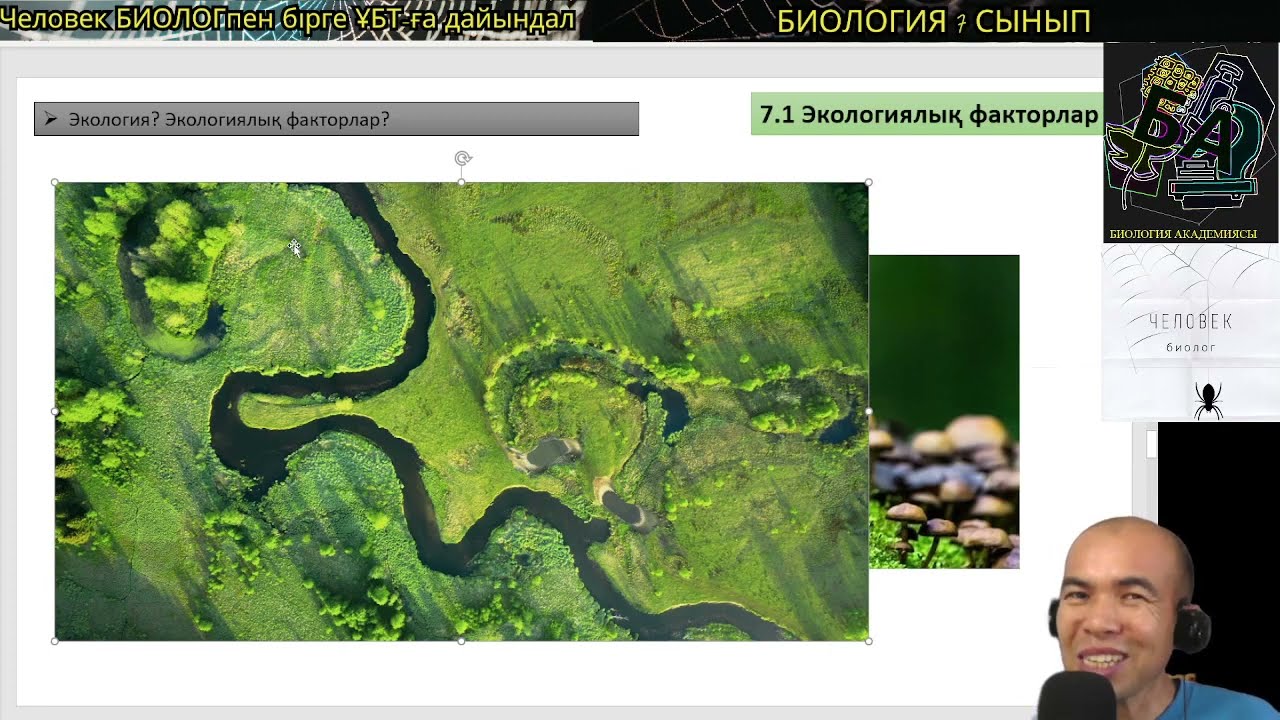This screenshot has width=1280, height=720.
Task: Click the '7.1 Экологиялық факторлар' title box
Action: [x=926, y=114]
